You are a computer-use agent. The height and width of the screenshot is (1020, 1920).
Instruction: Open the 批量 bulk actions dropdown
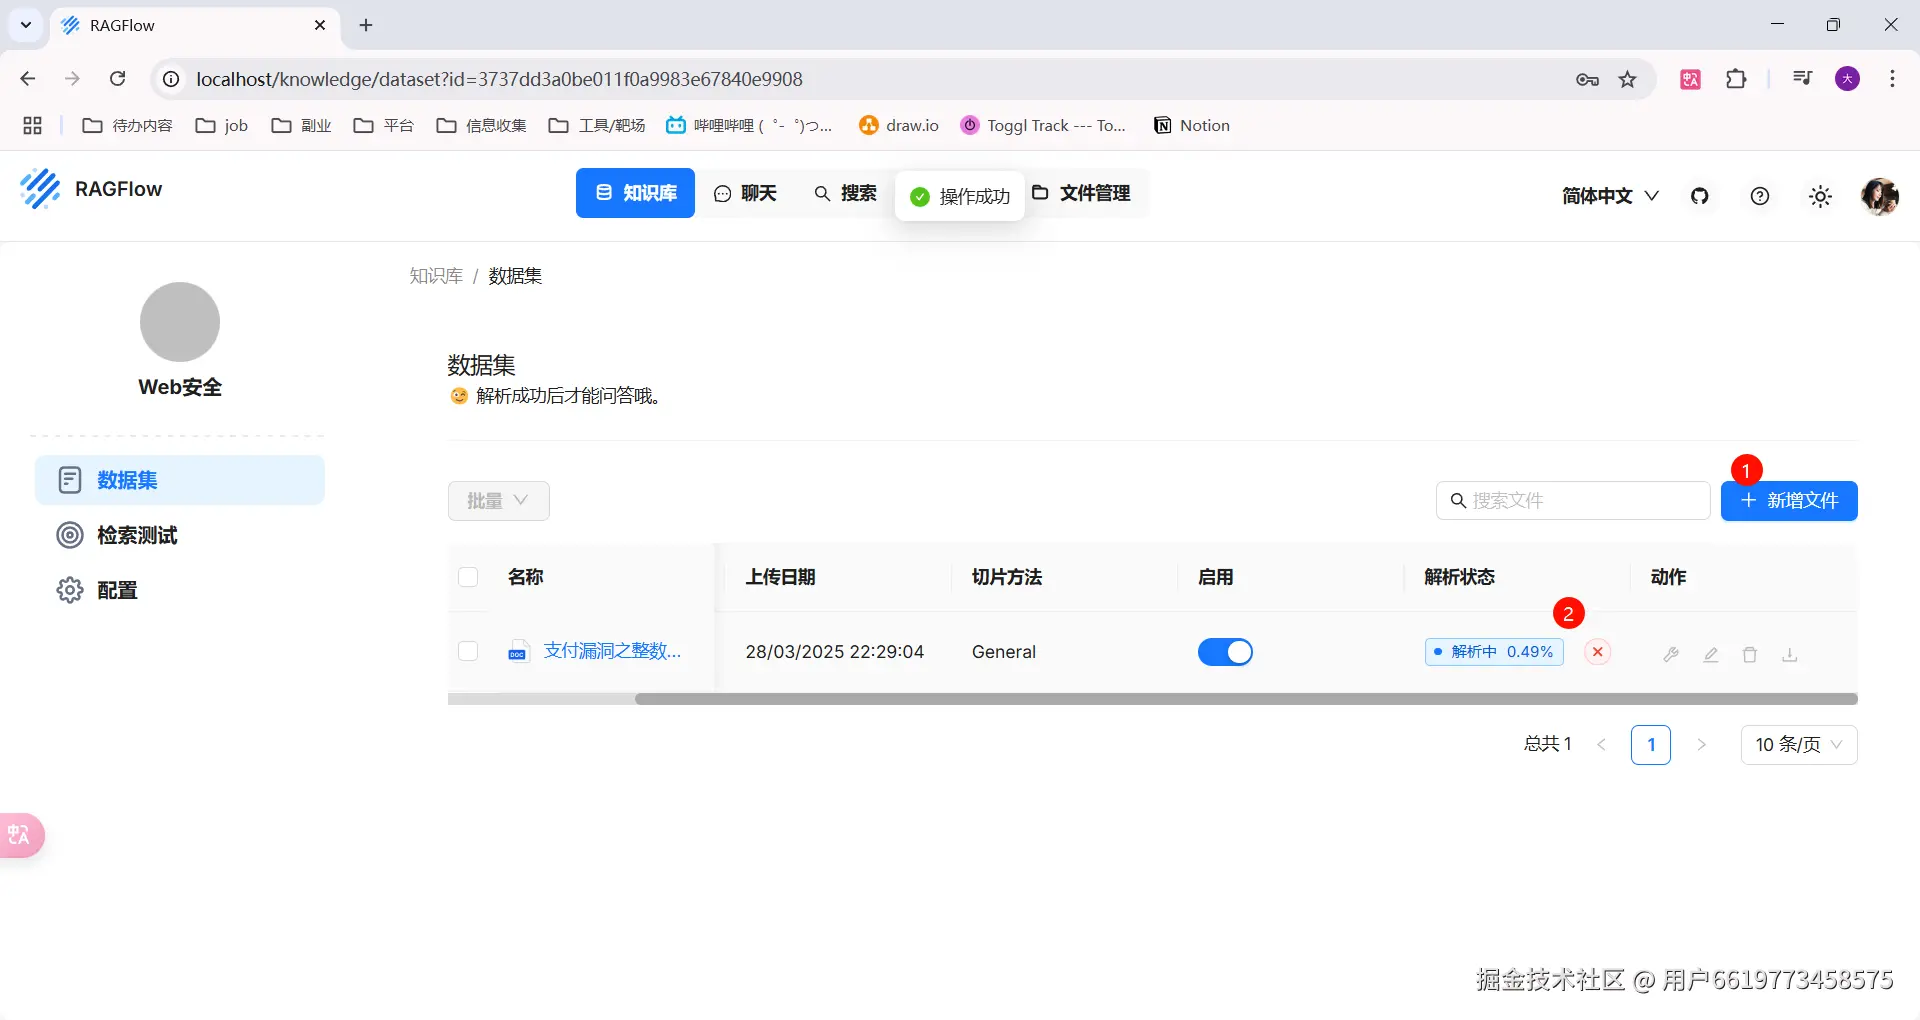[499, 501]
